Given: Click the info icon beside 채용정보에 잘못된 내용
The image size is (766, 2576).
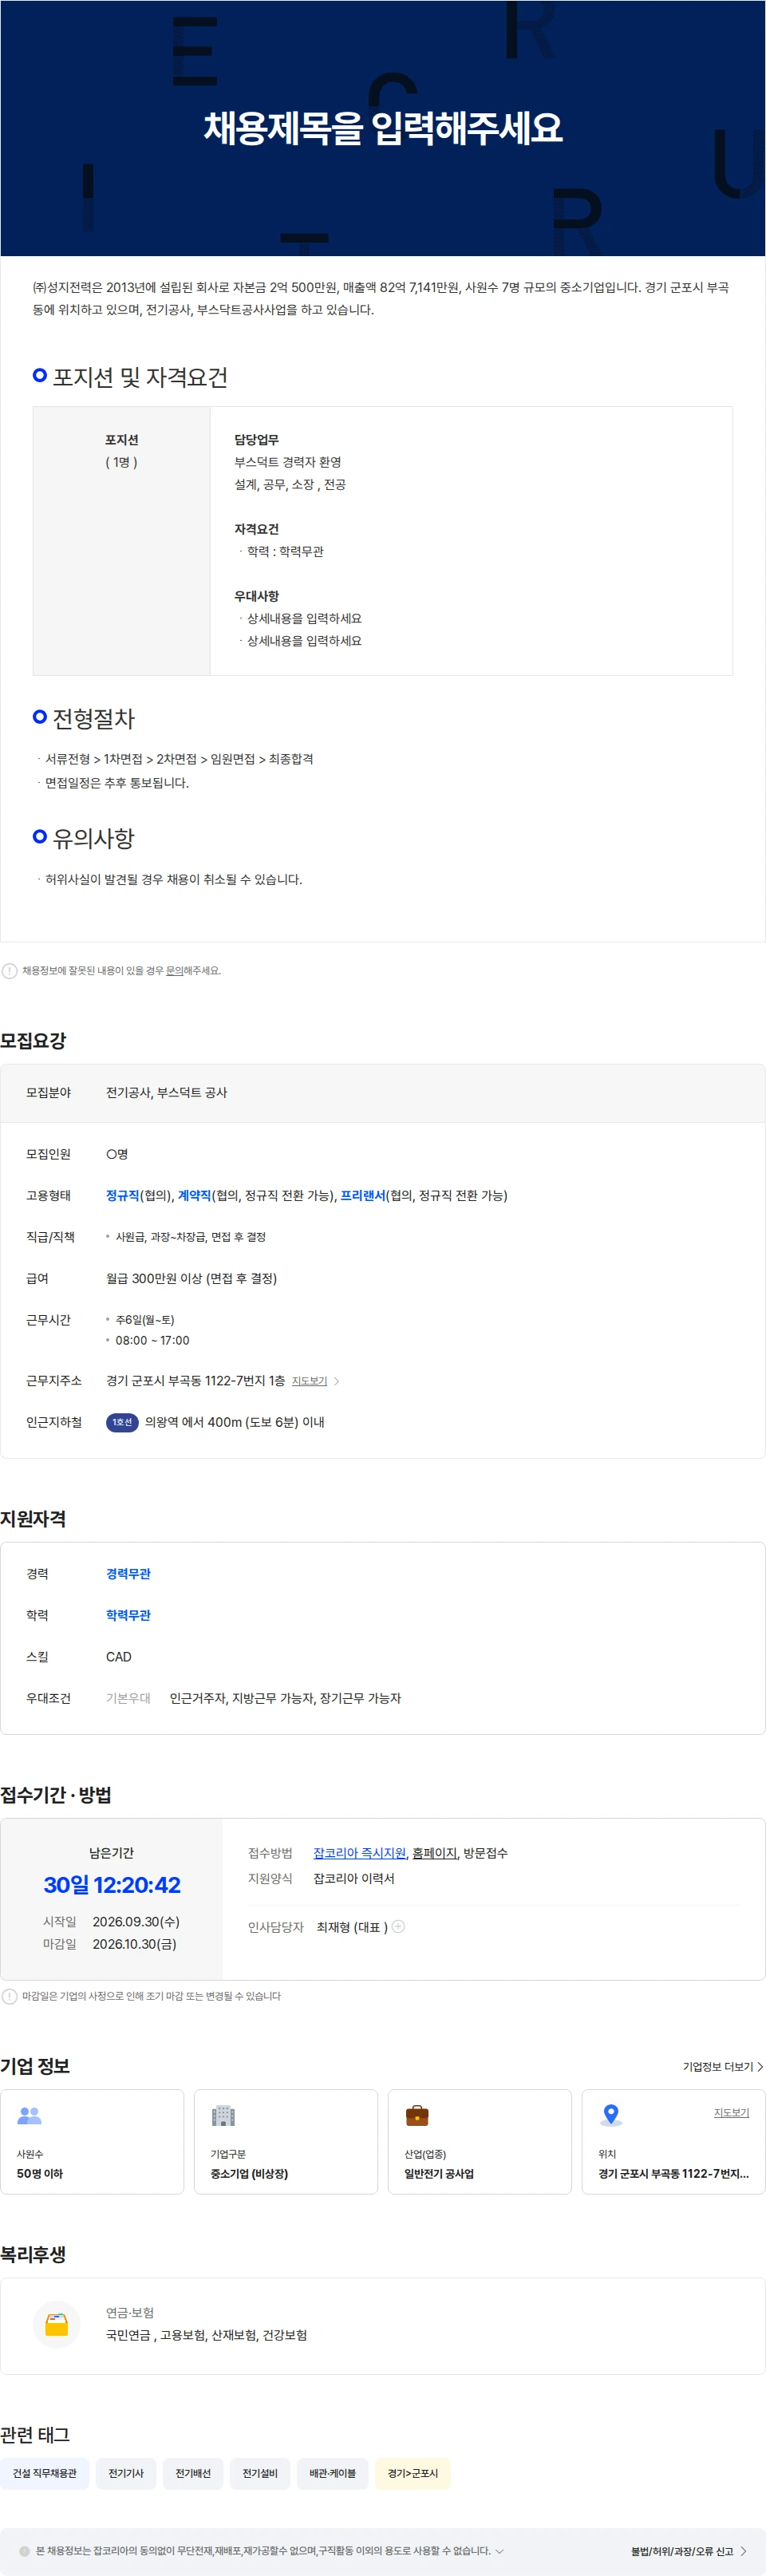Looking at the screenshot, I should coord(9,970).
